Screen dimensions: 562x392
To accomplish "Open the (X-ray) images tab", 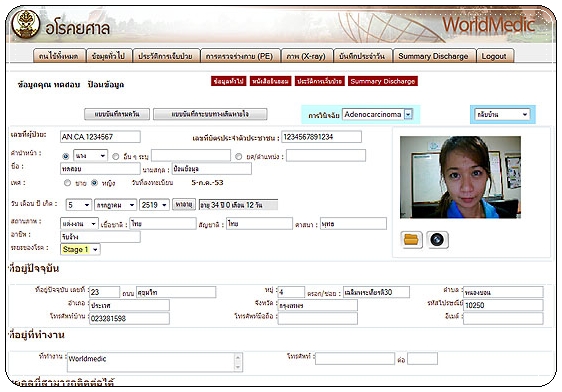I will tap(306, 56).
